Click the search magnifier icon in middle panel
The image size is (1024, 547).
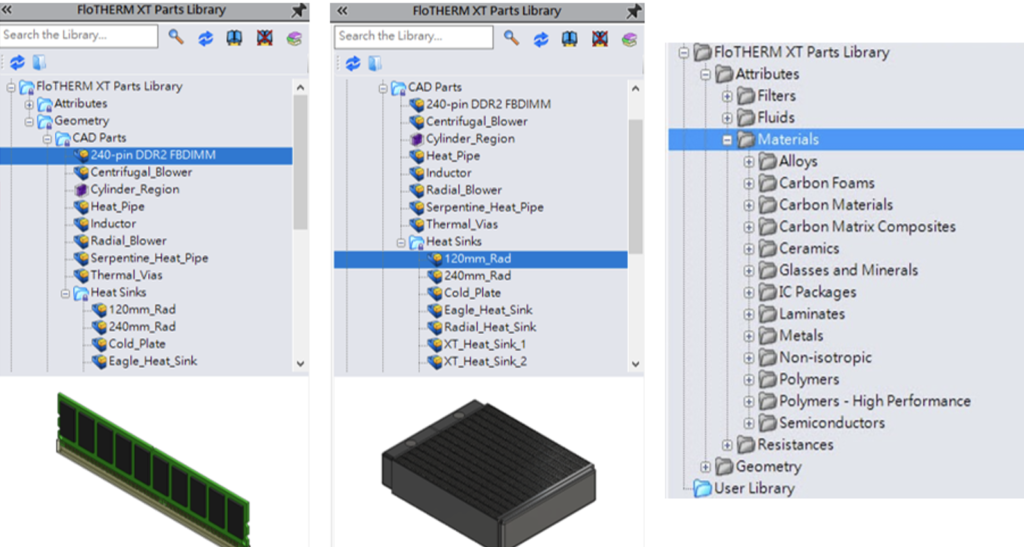point(511,39)
